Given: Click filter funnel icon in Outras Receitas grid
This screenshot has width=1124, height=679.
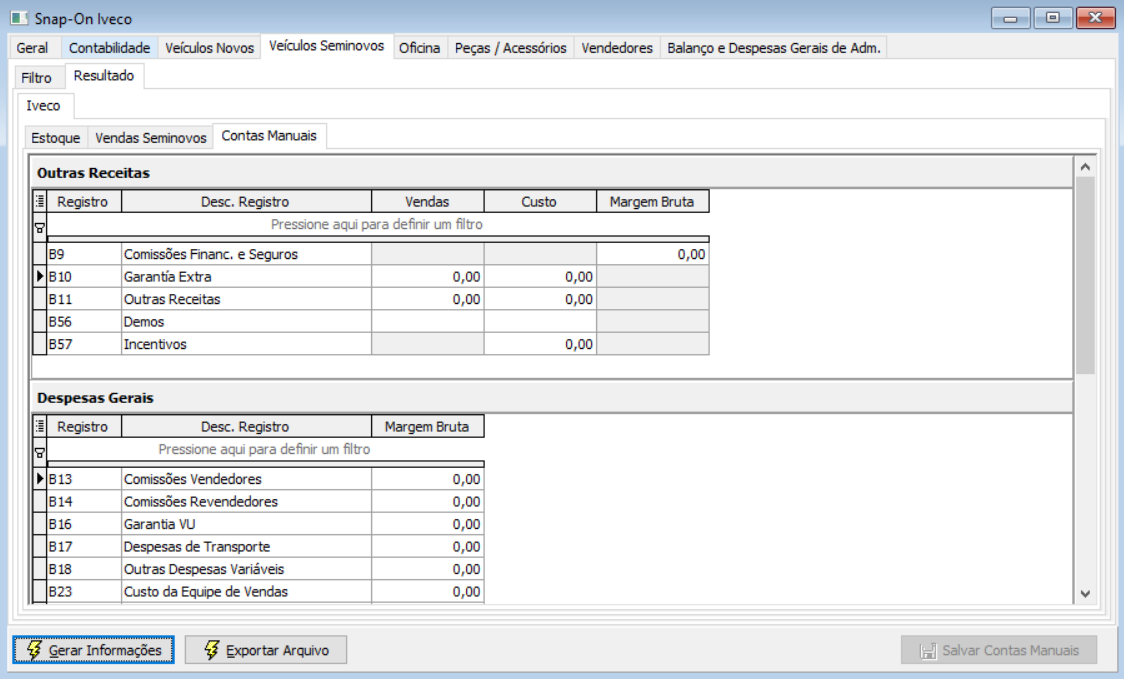Looking at the screenshot, I should (x=40, y=228).
